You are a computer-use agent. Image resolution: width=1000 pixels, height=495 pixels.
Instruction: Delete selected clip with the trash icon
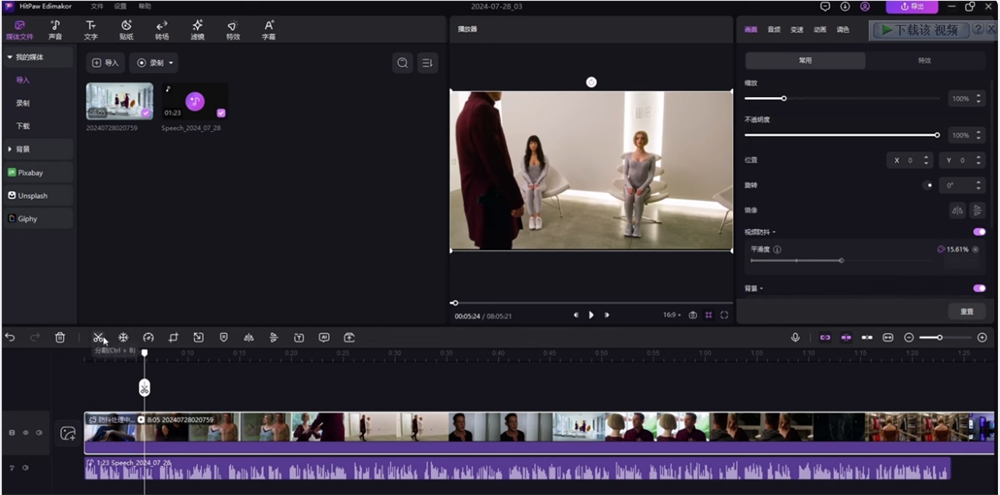60,338
